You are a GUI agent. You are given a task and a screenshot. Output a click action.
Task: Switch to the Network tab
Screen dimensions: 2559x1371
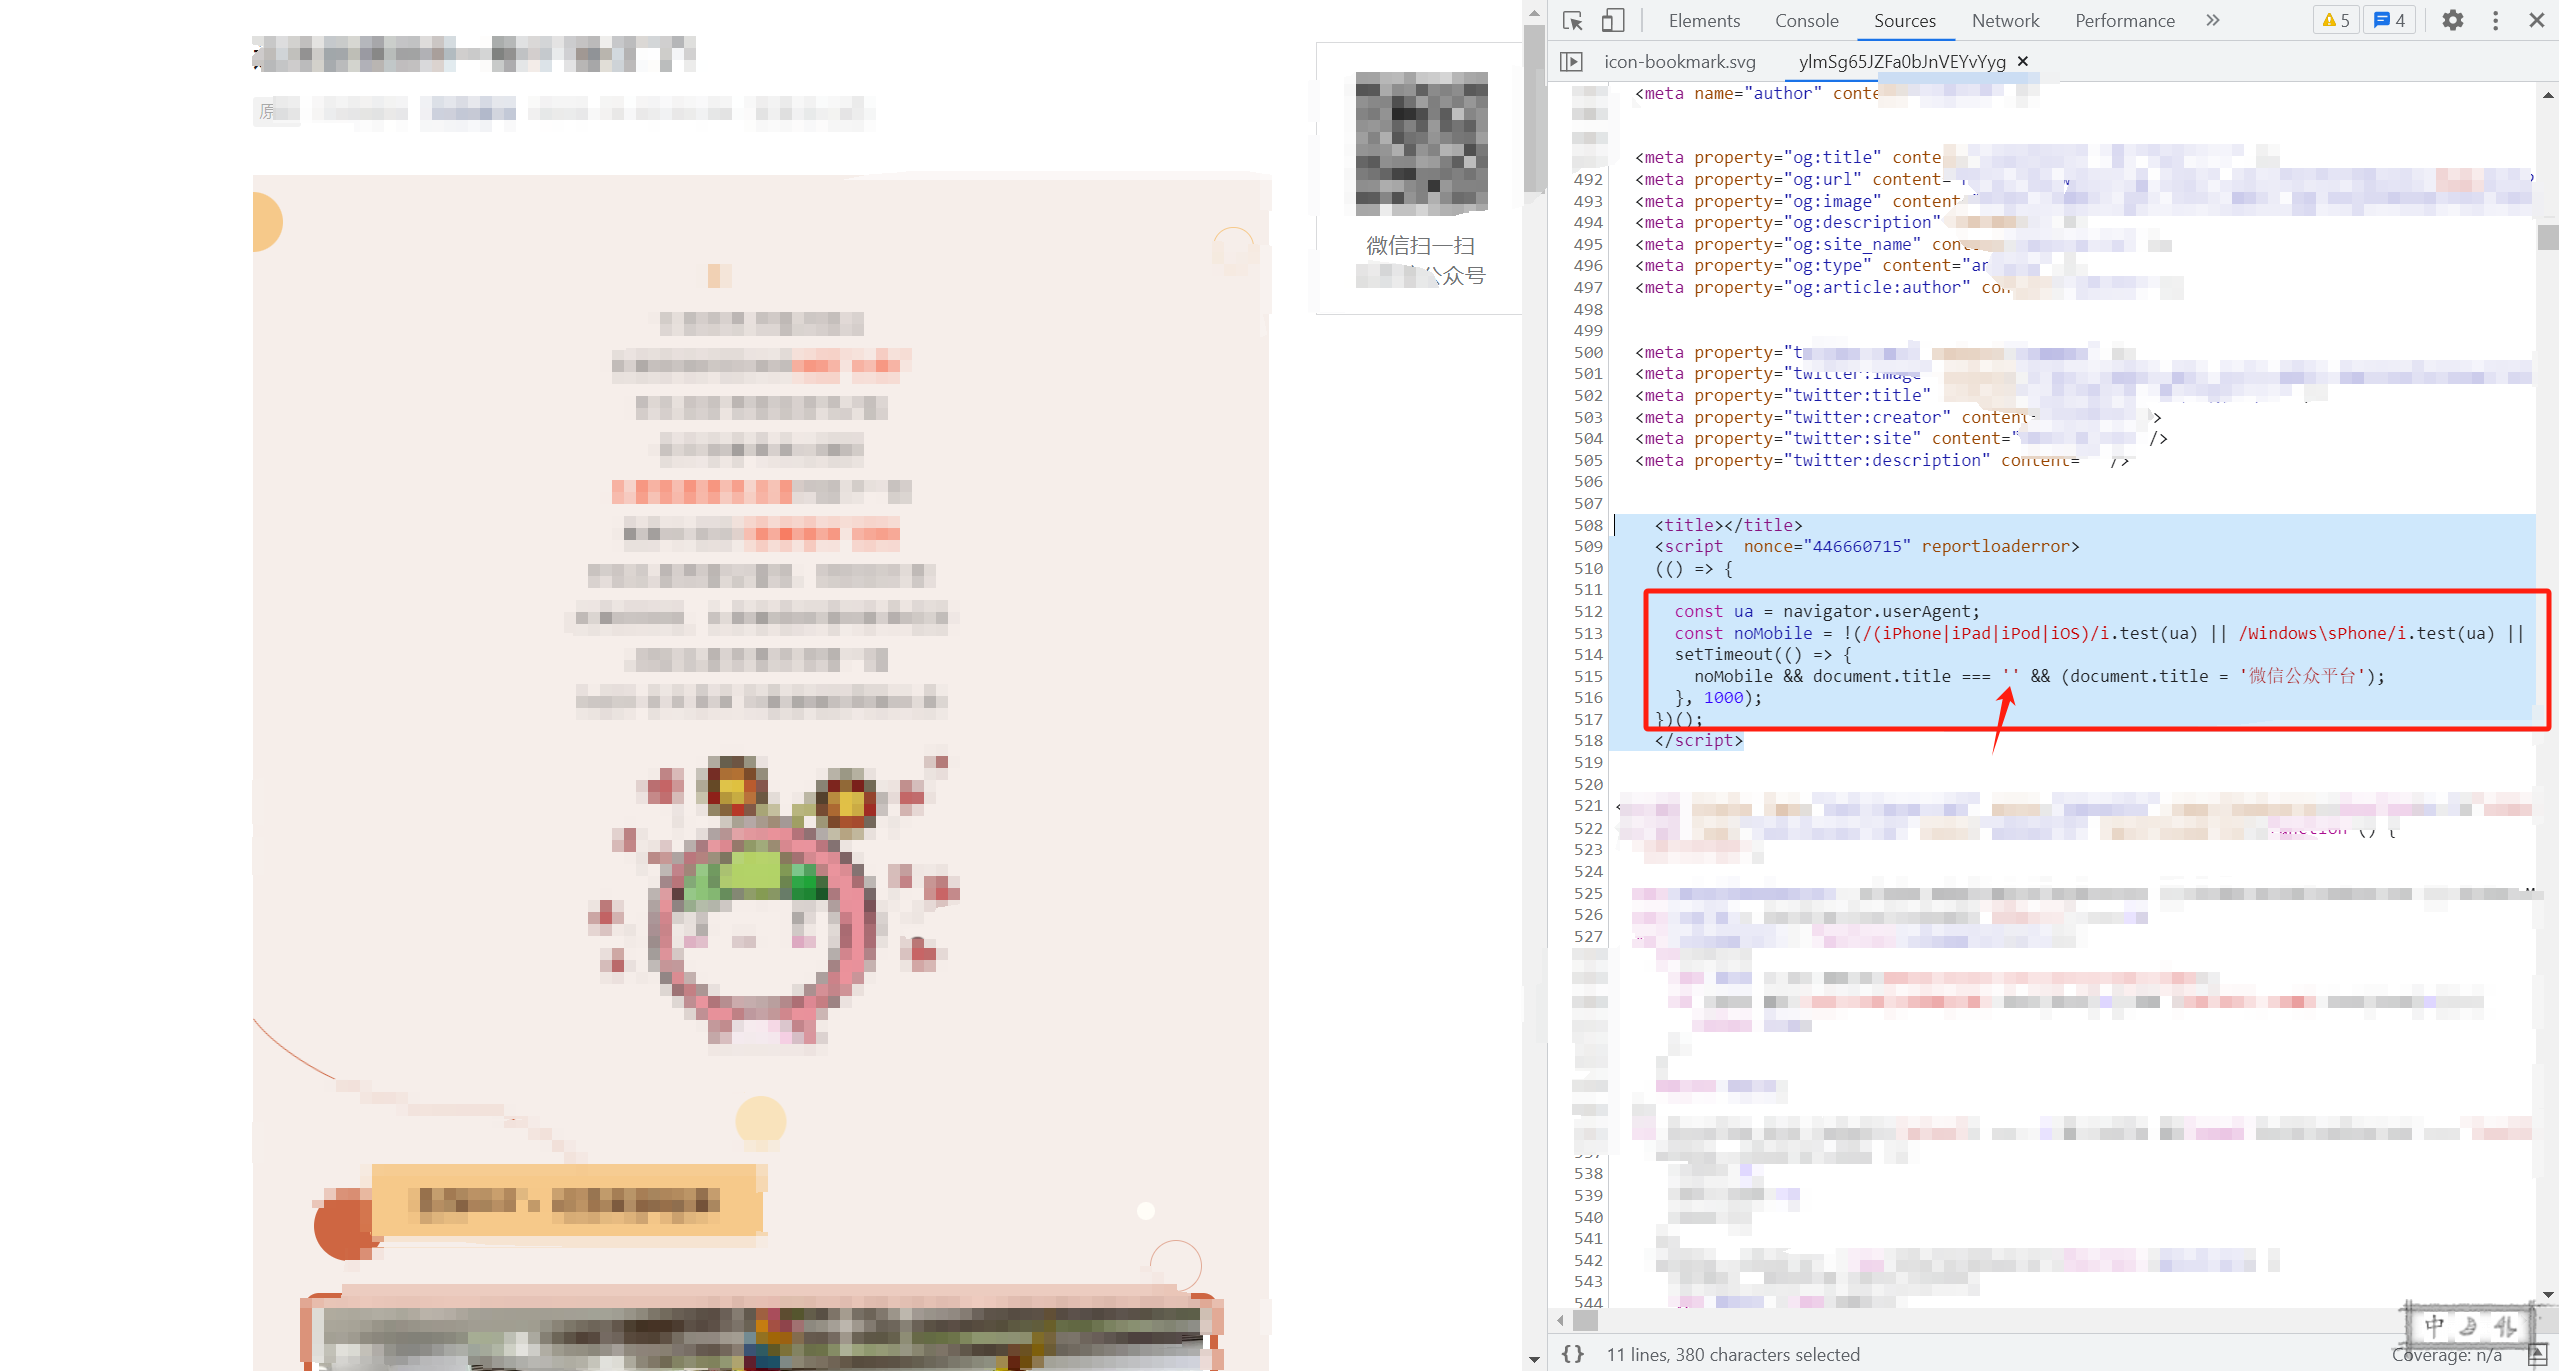[2004, 21]
